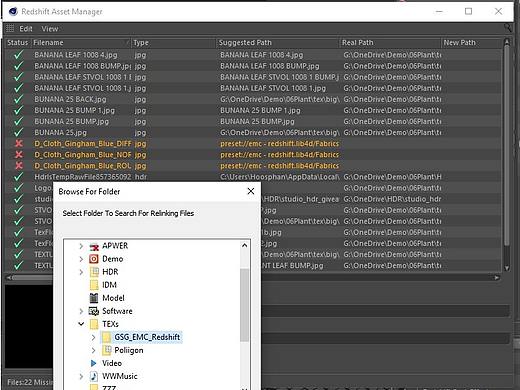Click the search magnifier icon in menu bar

pyautogui.click(x=508, y=28)
